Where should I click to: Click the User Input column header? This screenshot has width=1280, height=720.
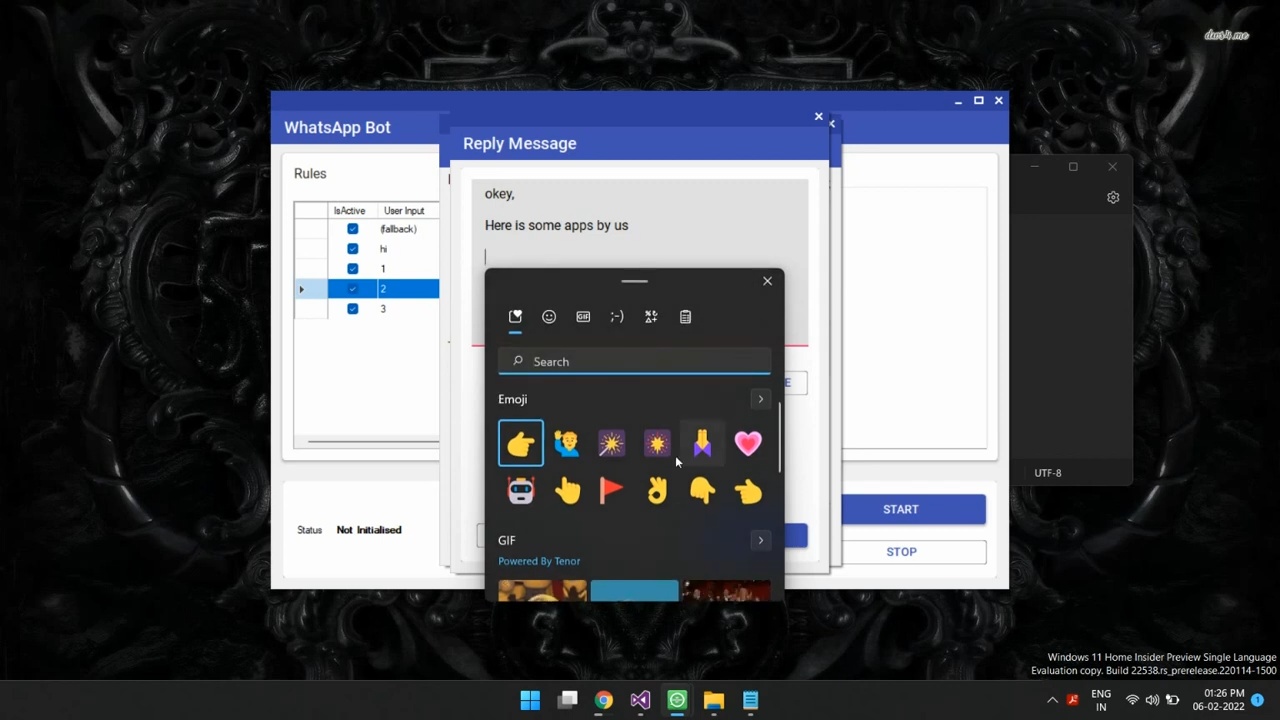(x=407, y=210)
